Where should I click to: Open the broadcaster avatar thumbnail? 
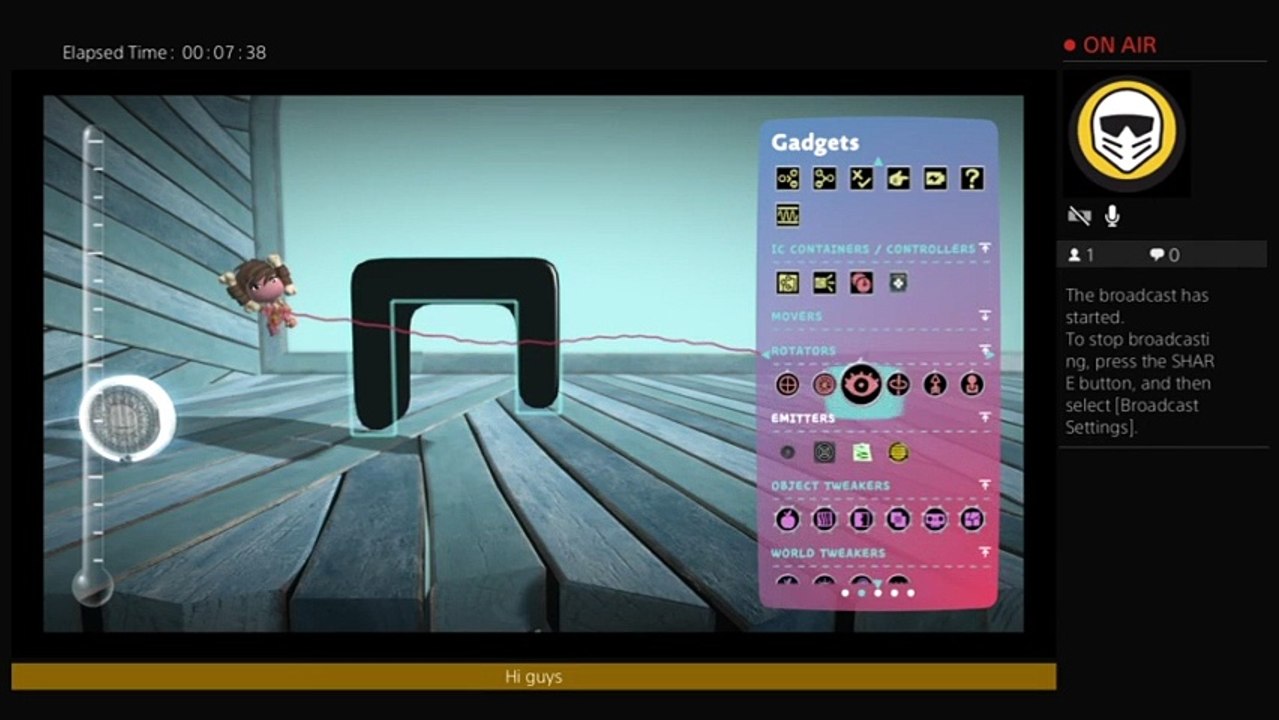click(1127, 133)
